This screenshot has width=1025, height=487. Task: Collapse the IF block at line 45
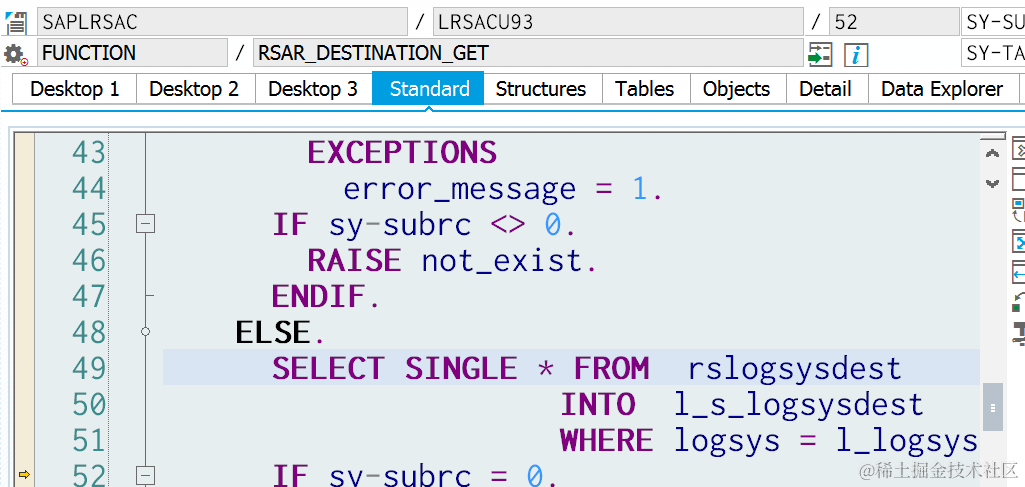click(145, 224)
